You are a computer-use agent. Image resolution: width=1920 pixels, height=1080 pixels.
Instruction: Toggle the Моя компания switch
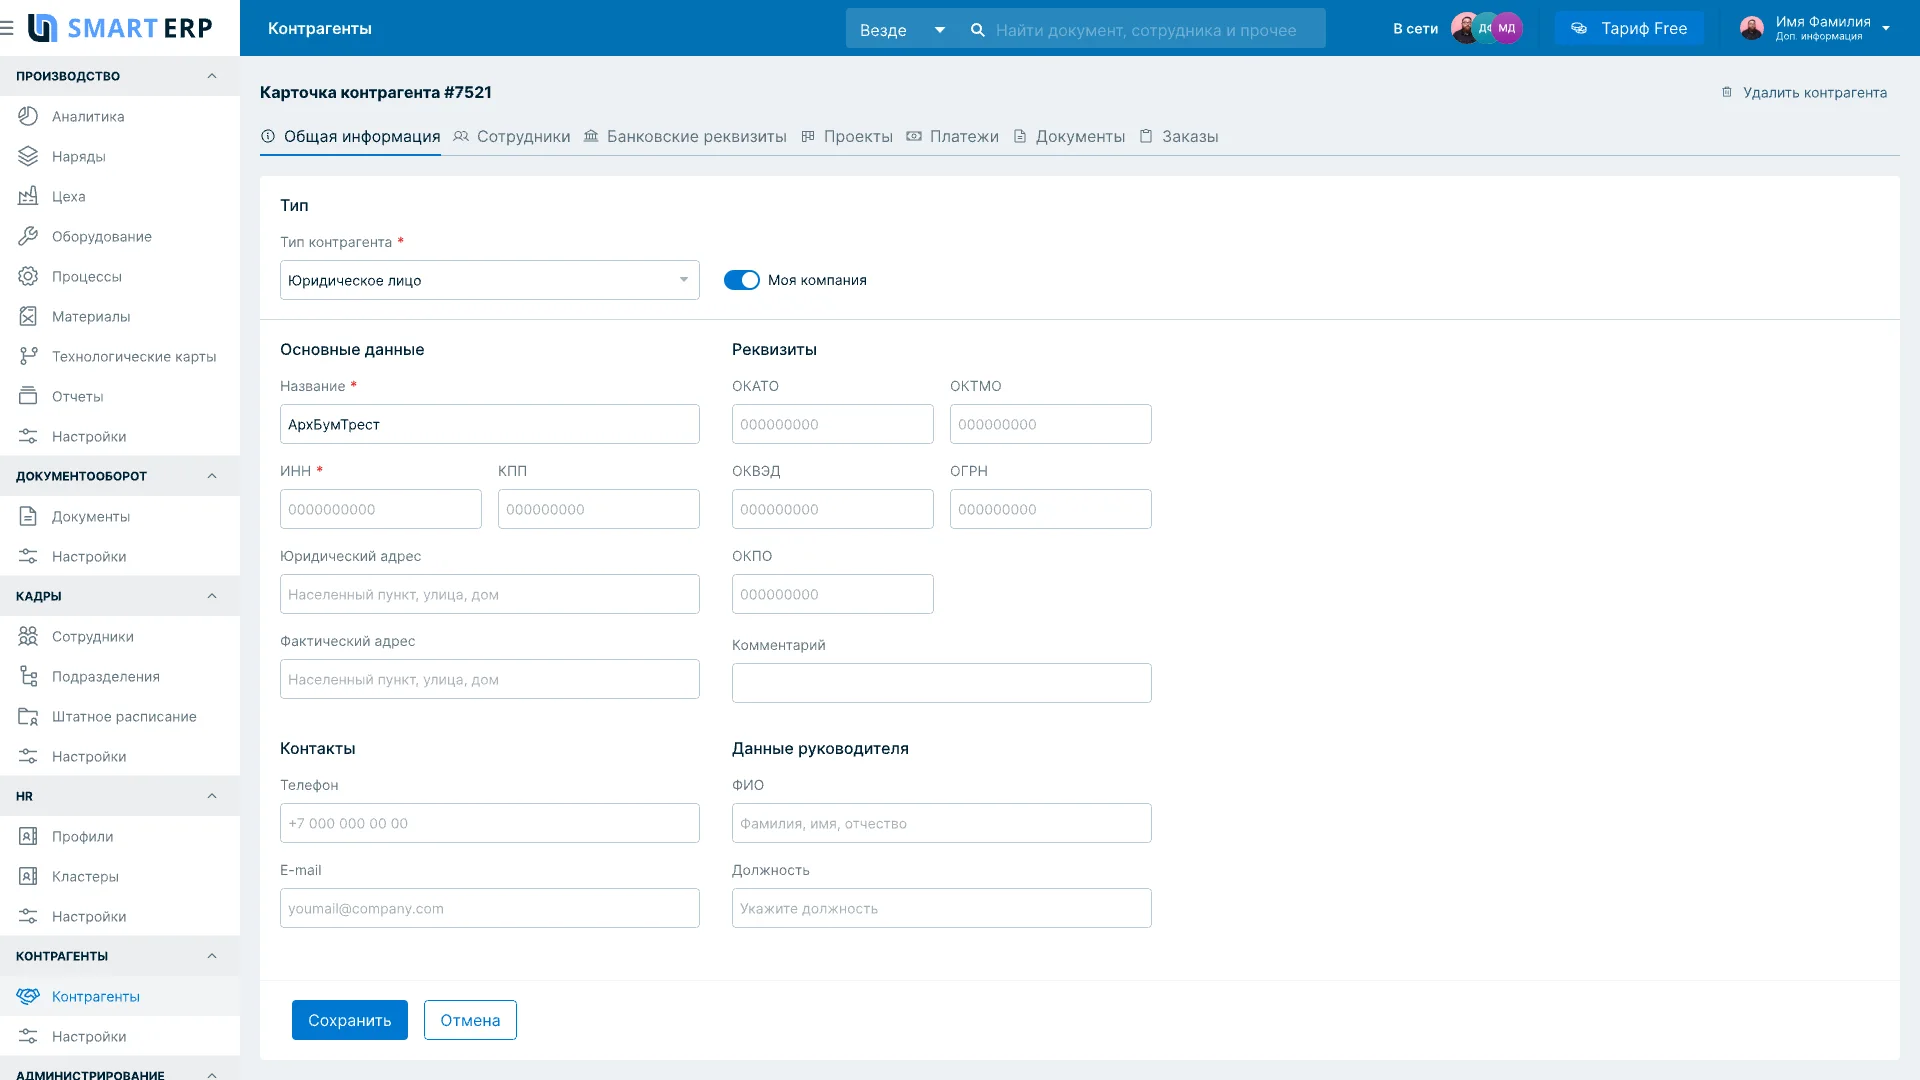742,280
